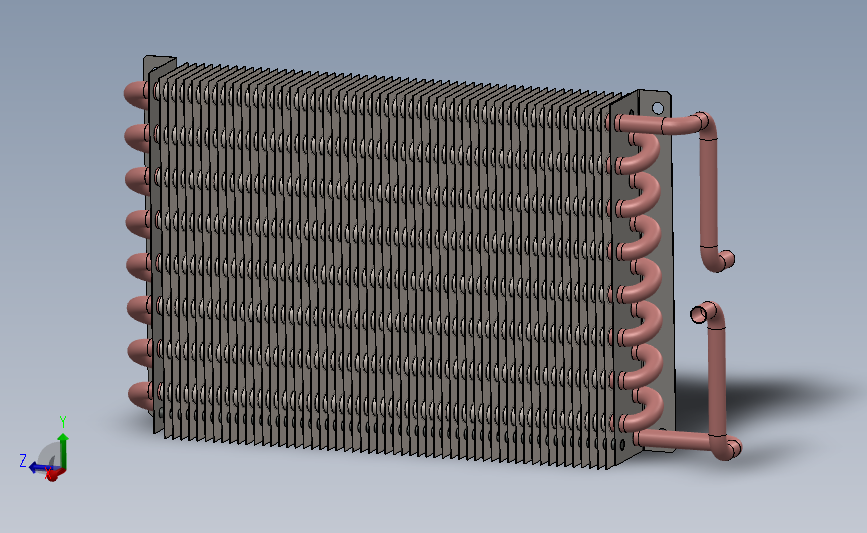Select the open end of the upper copper pipe
Image resolution: width=867 pixels, height=533 pixels.
pos(727,258)
